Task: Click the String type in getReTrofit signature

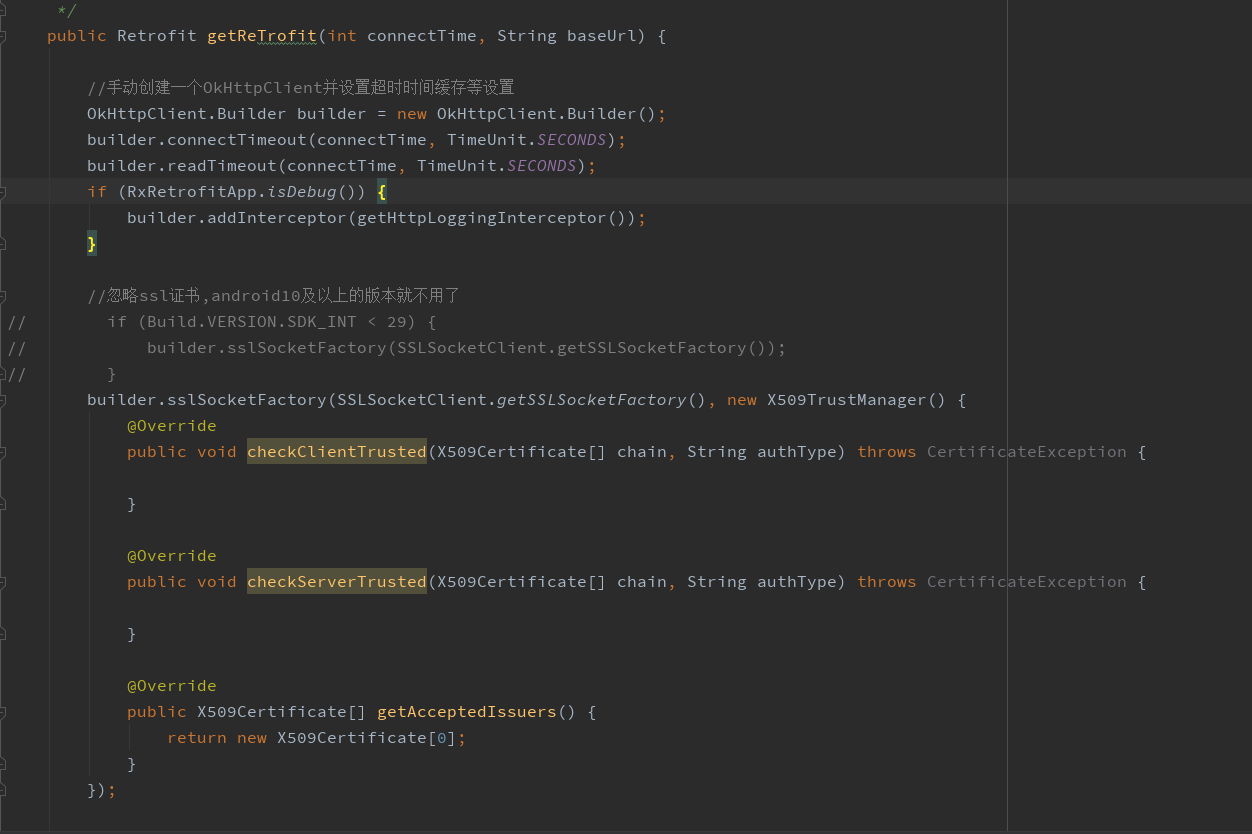Action: [x=527, y=36]
